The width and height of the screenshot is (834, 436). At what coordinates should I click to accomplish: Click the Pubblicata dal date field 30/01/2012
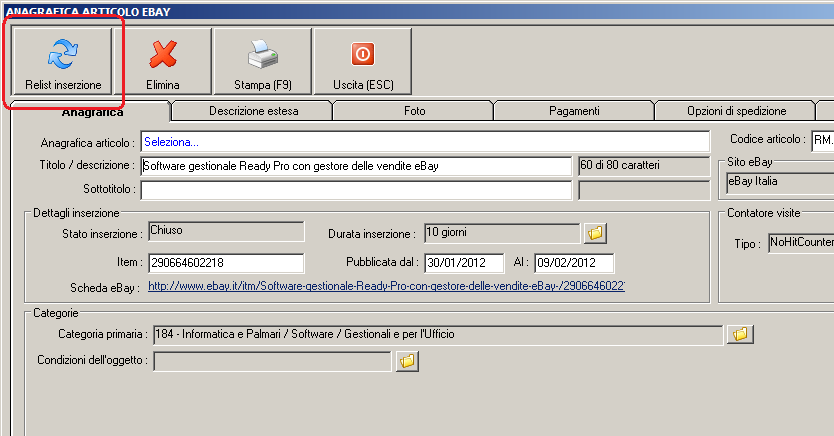pyautogui.click(x=464, y=263)
